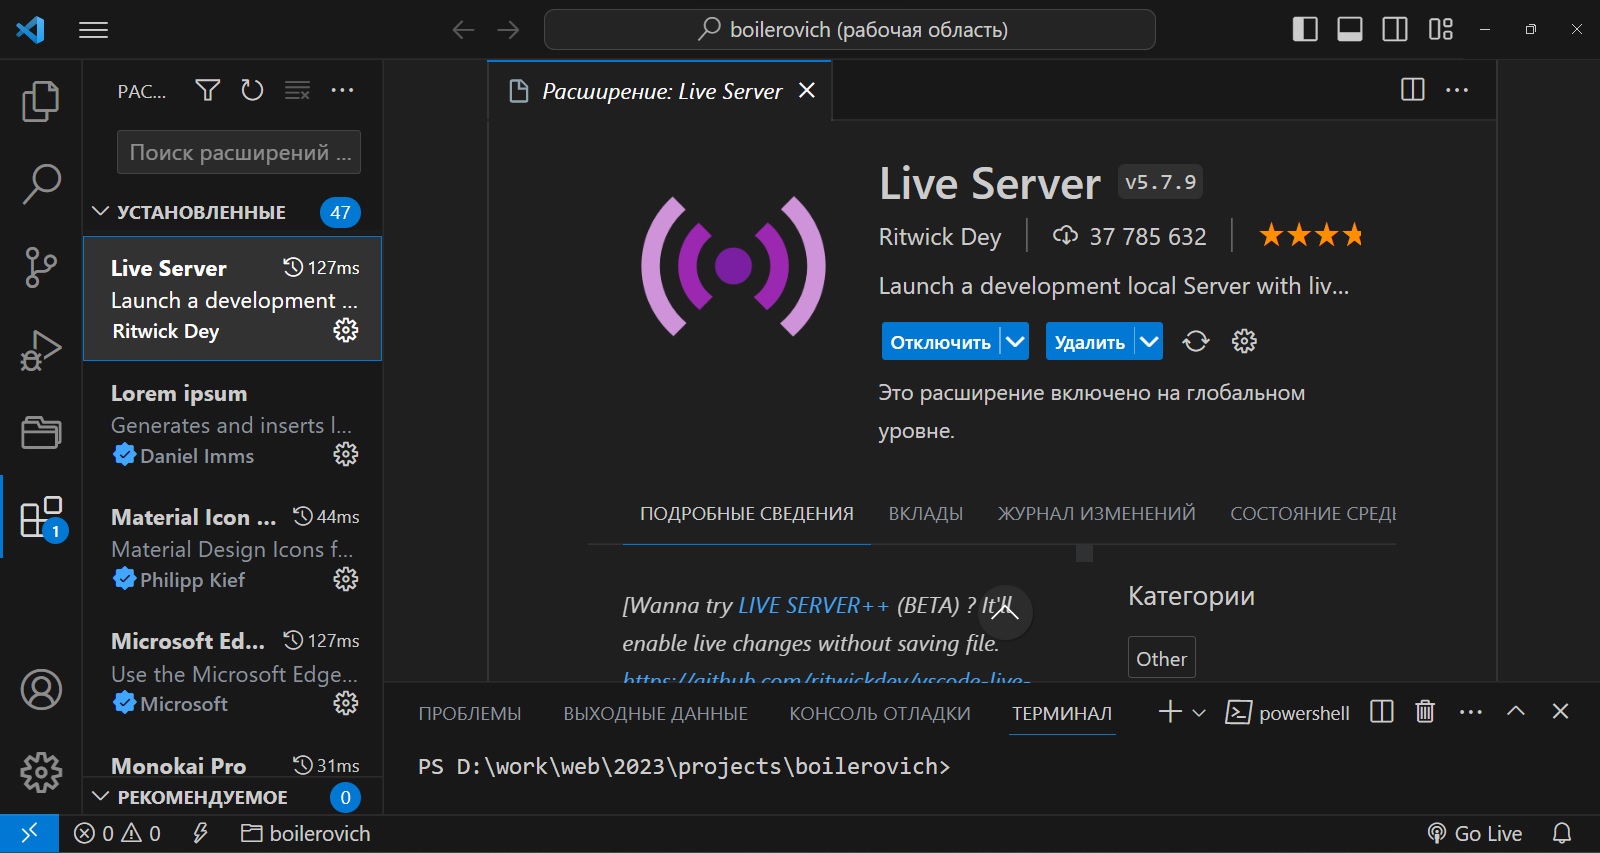Viewport: 1600px width, 853px height.
Task: Clear extensions search results icon
Action: (297, 91)
